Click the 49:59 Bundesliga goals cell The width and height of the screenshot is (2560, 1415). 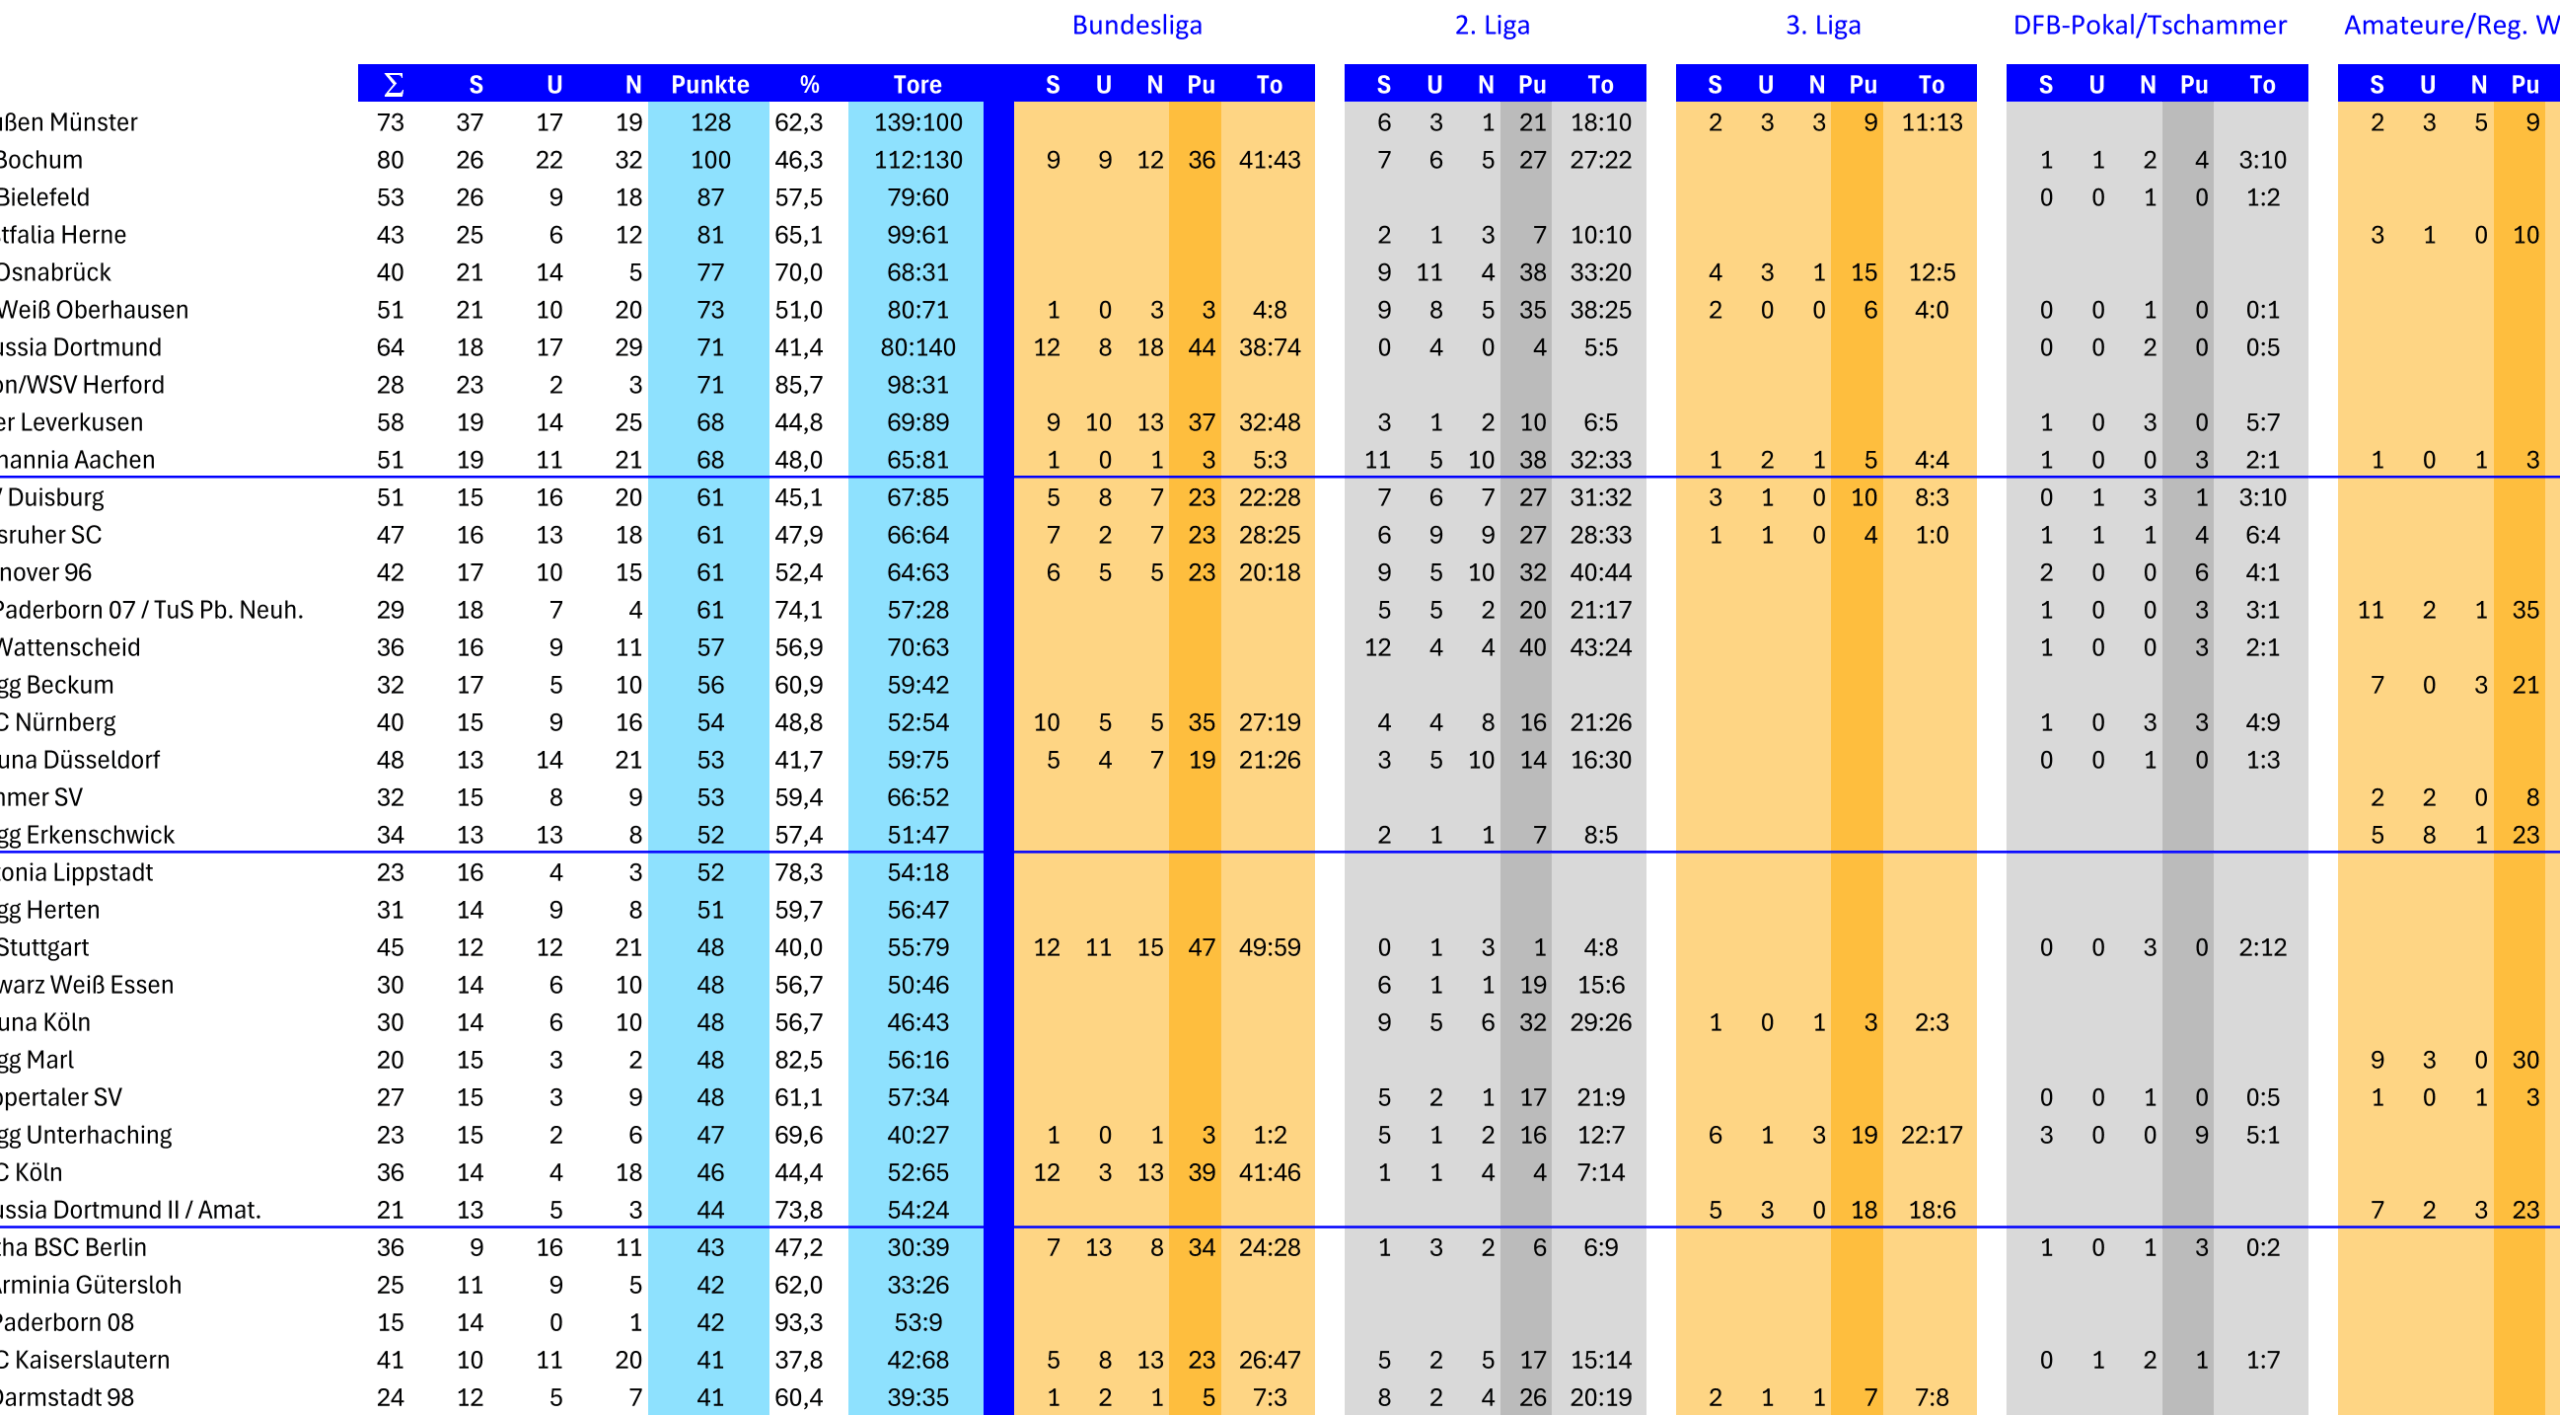1269,947
